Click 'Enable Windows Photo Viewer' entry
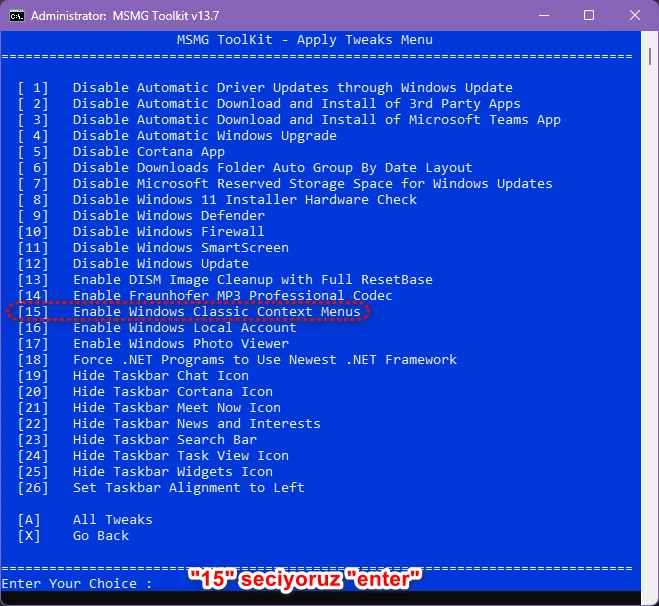This screenshot has width=659, height=606. coord(181,343)
